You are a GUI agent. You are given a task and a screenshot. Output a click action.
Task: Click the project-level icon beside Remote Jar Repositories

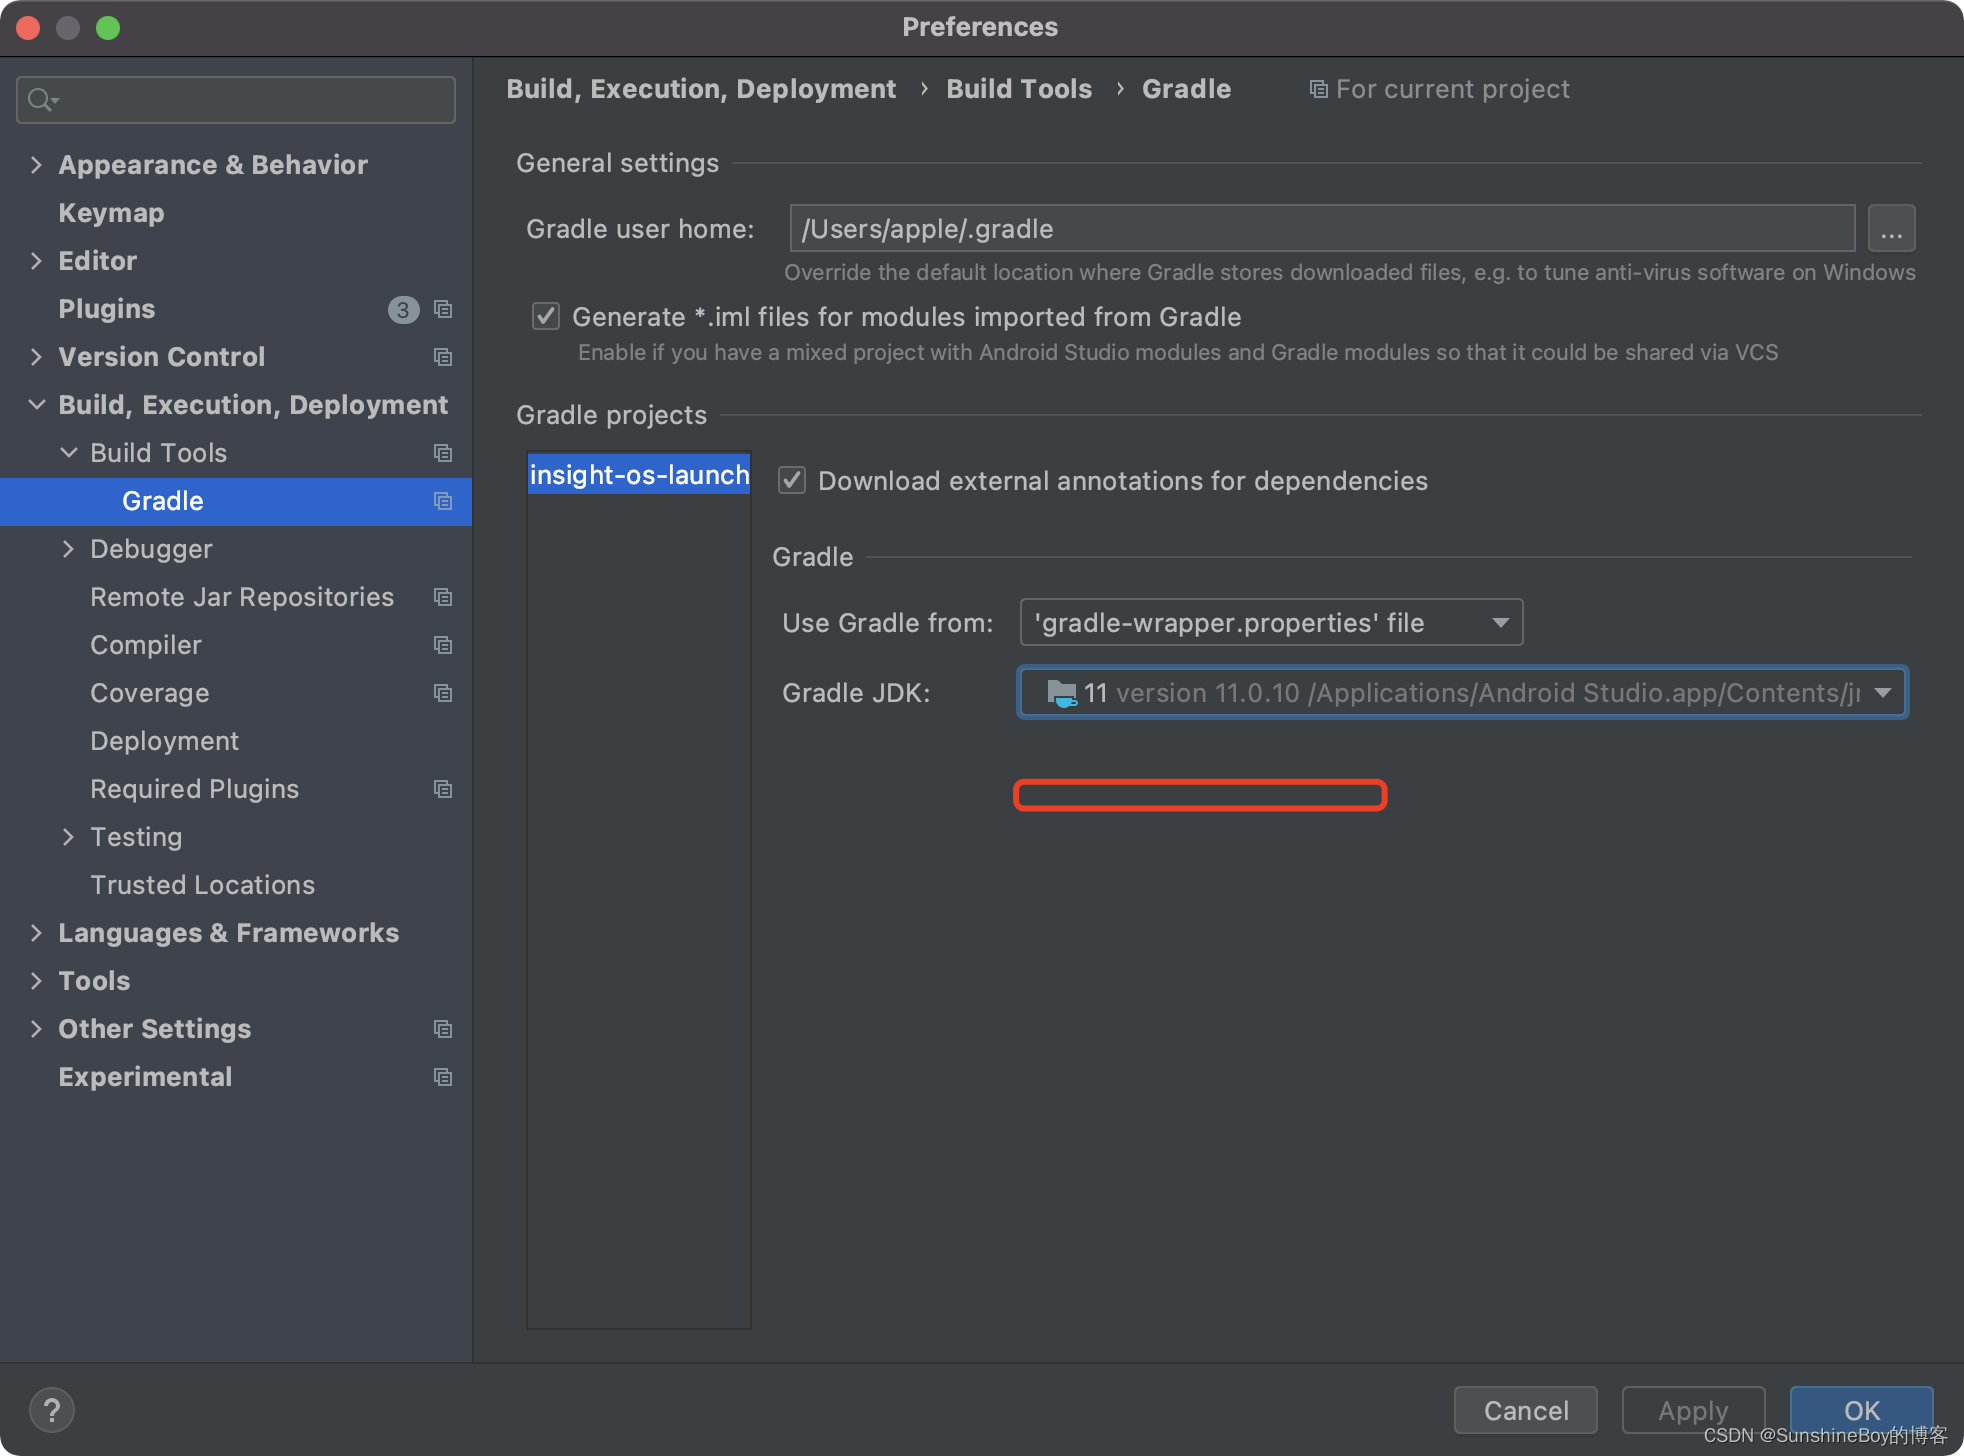pyautogui.click(x=443, y=597)
